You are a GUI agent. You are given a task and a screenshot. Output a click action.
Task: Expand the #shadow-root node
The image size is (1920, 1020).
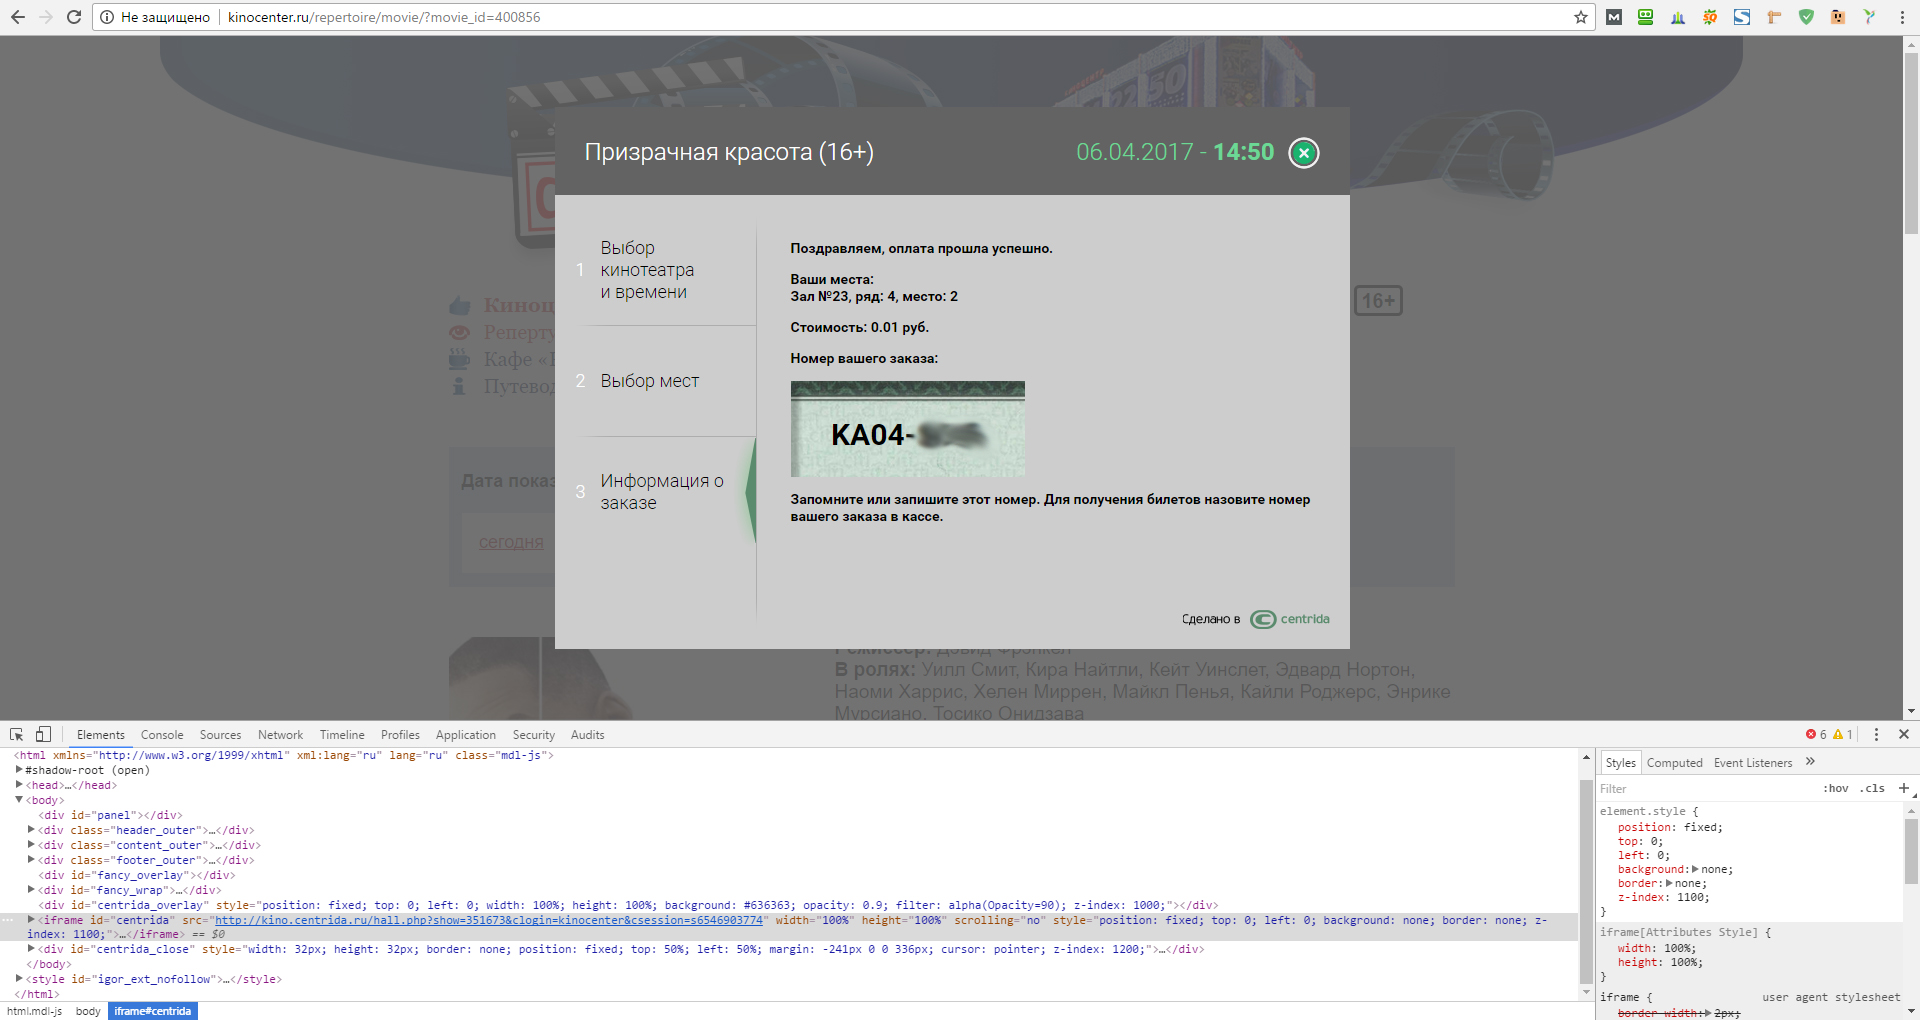click(19, 770)
